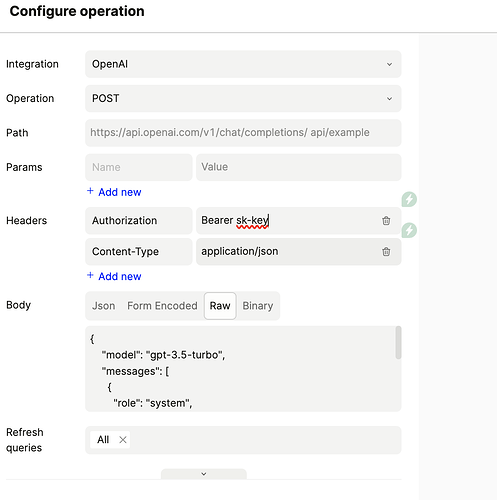This screenshot has height=500, width=497.
Task: Switch body type to Binary tab
Action: 258,306
